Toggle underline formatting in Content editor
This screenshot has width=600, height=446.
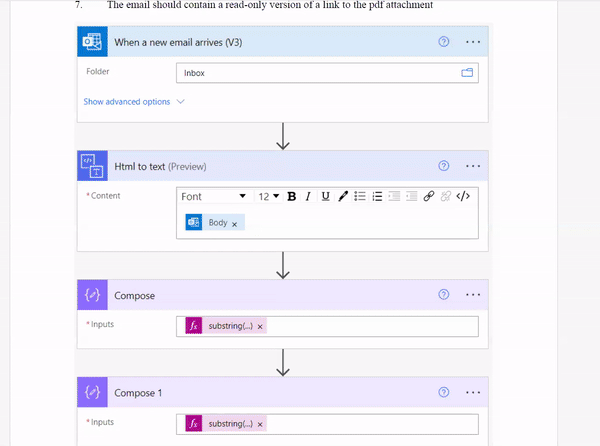[x=325, y=197]
